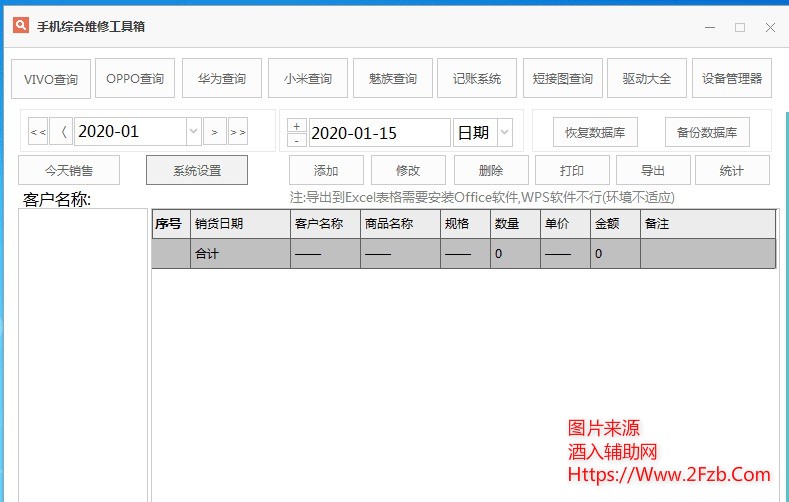Open the 日期 dropdown arrow
The image size is (789, 502).
coord(503,132)
